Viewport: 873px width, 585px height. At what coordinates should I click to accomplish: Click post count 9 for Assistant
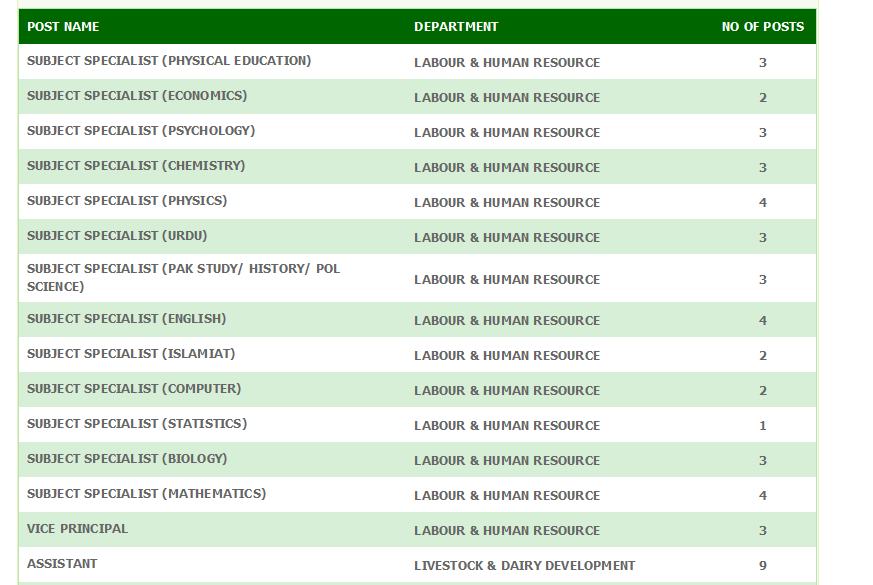[x=763, y=566]
